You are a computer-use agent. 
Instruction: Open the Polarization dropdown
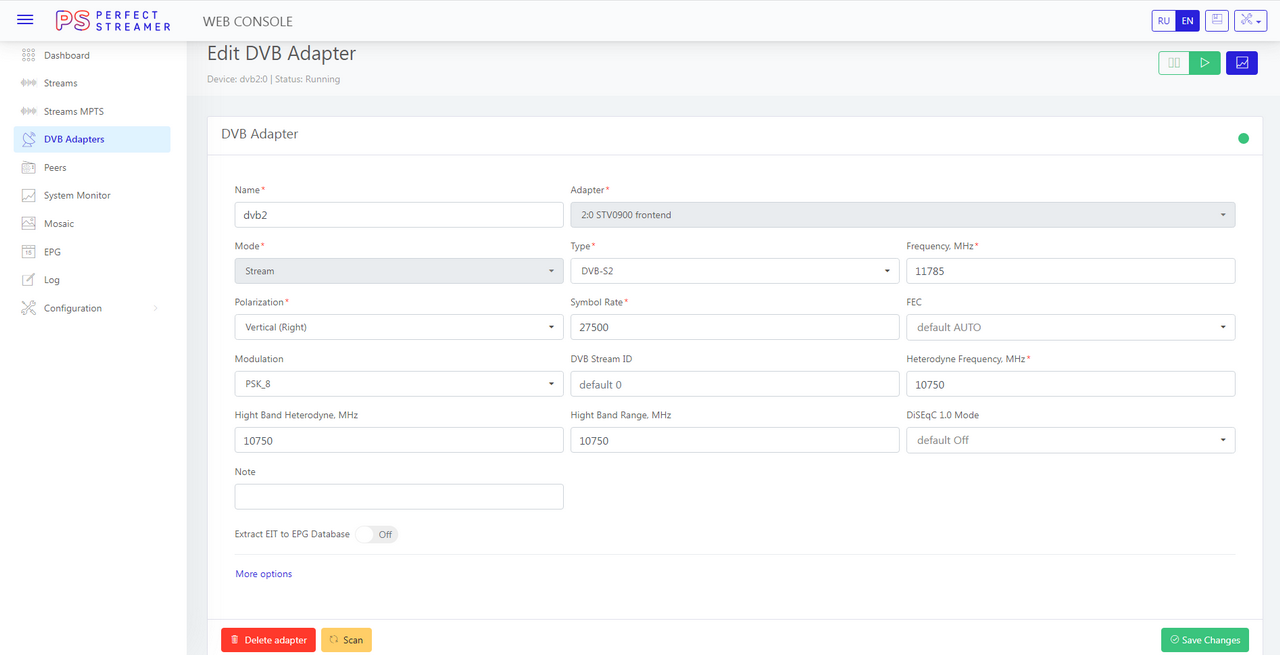click(399, 327)
